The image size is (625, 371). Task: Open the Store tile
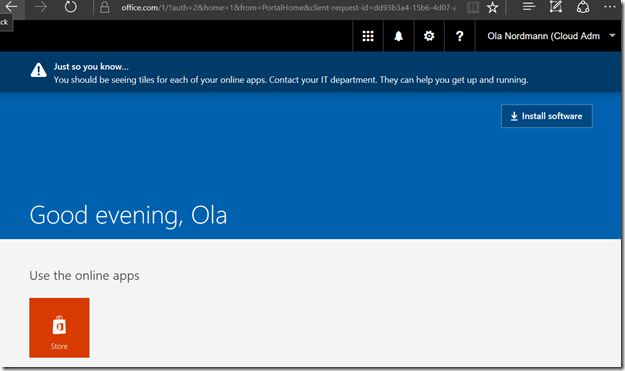click(x=59, y=328)
